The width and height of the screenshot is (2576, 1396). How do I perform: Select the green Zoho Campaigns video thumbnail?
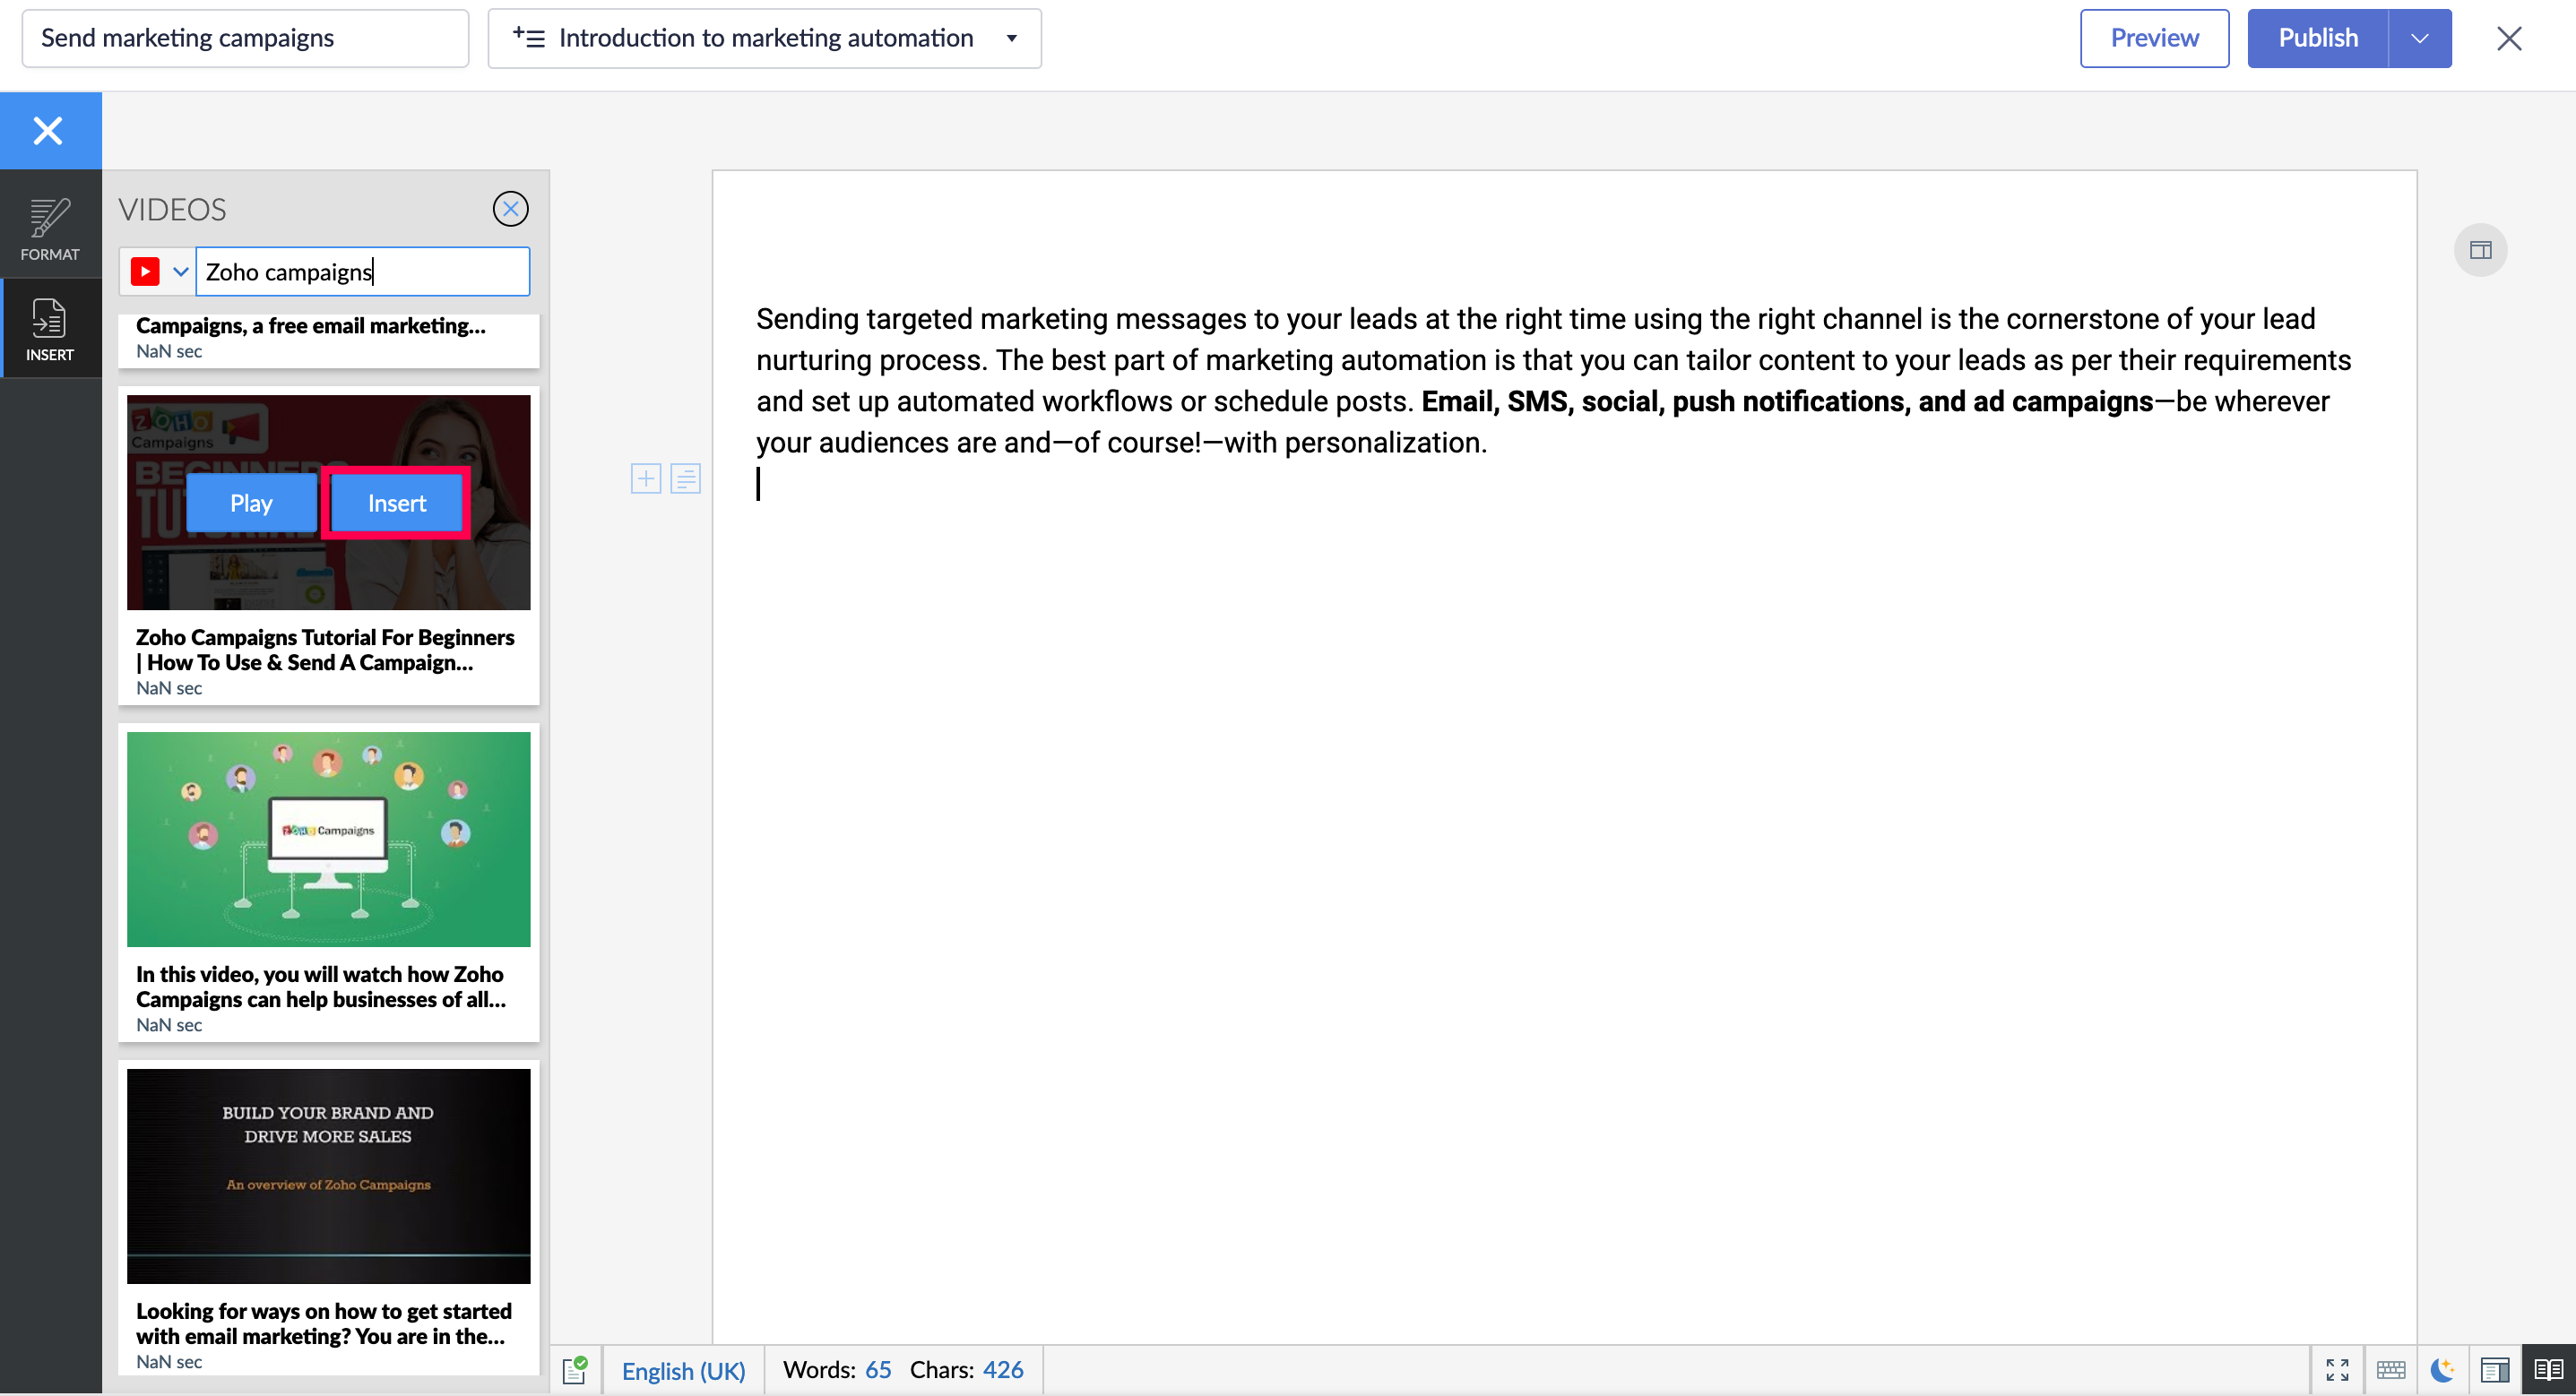pyautogui.click(x=328, y=839)
